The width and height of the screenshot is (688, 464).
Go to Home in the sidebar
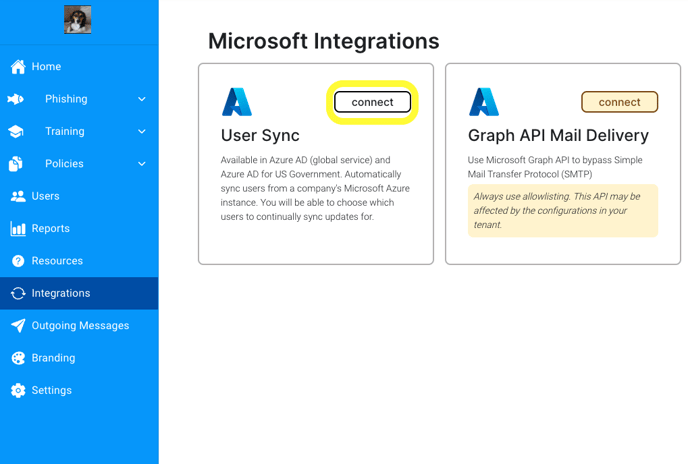tap(79, 67)
